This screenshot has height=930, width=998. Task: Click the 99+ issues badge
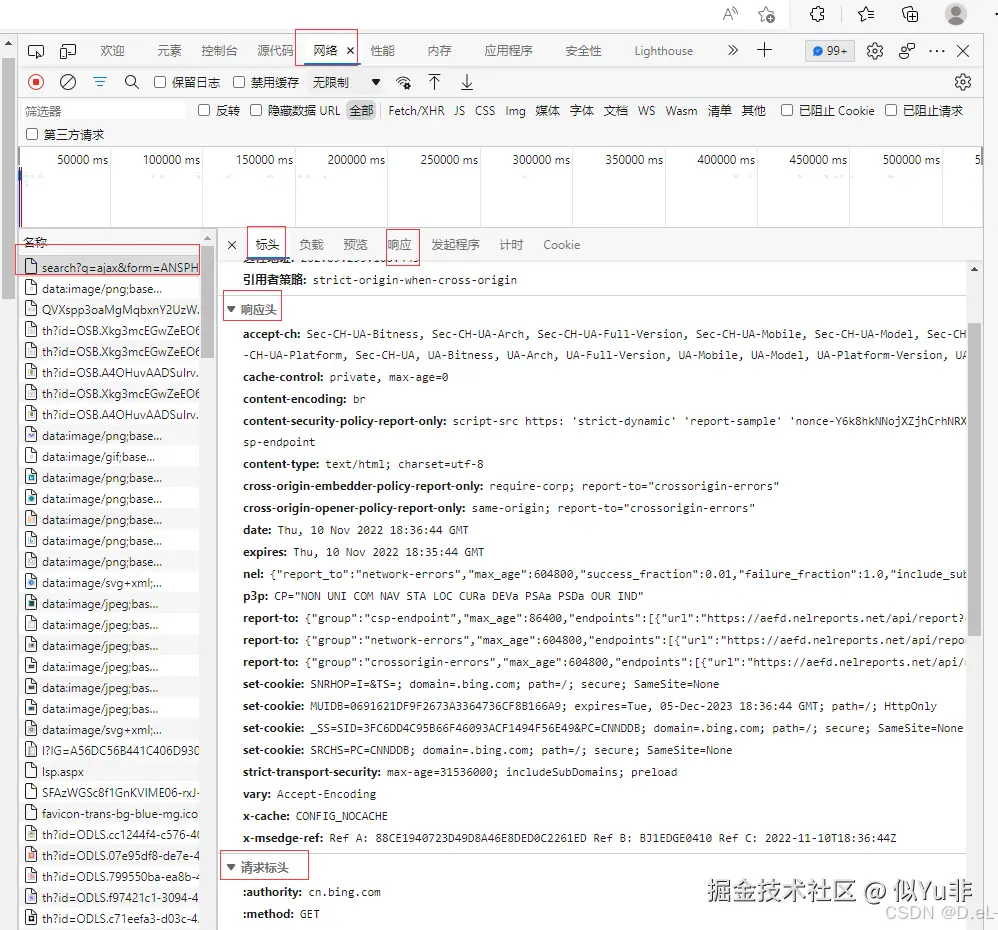click(830, 51)
